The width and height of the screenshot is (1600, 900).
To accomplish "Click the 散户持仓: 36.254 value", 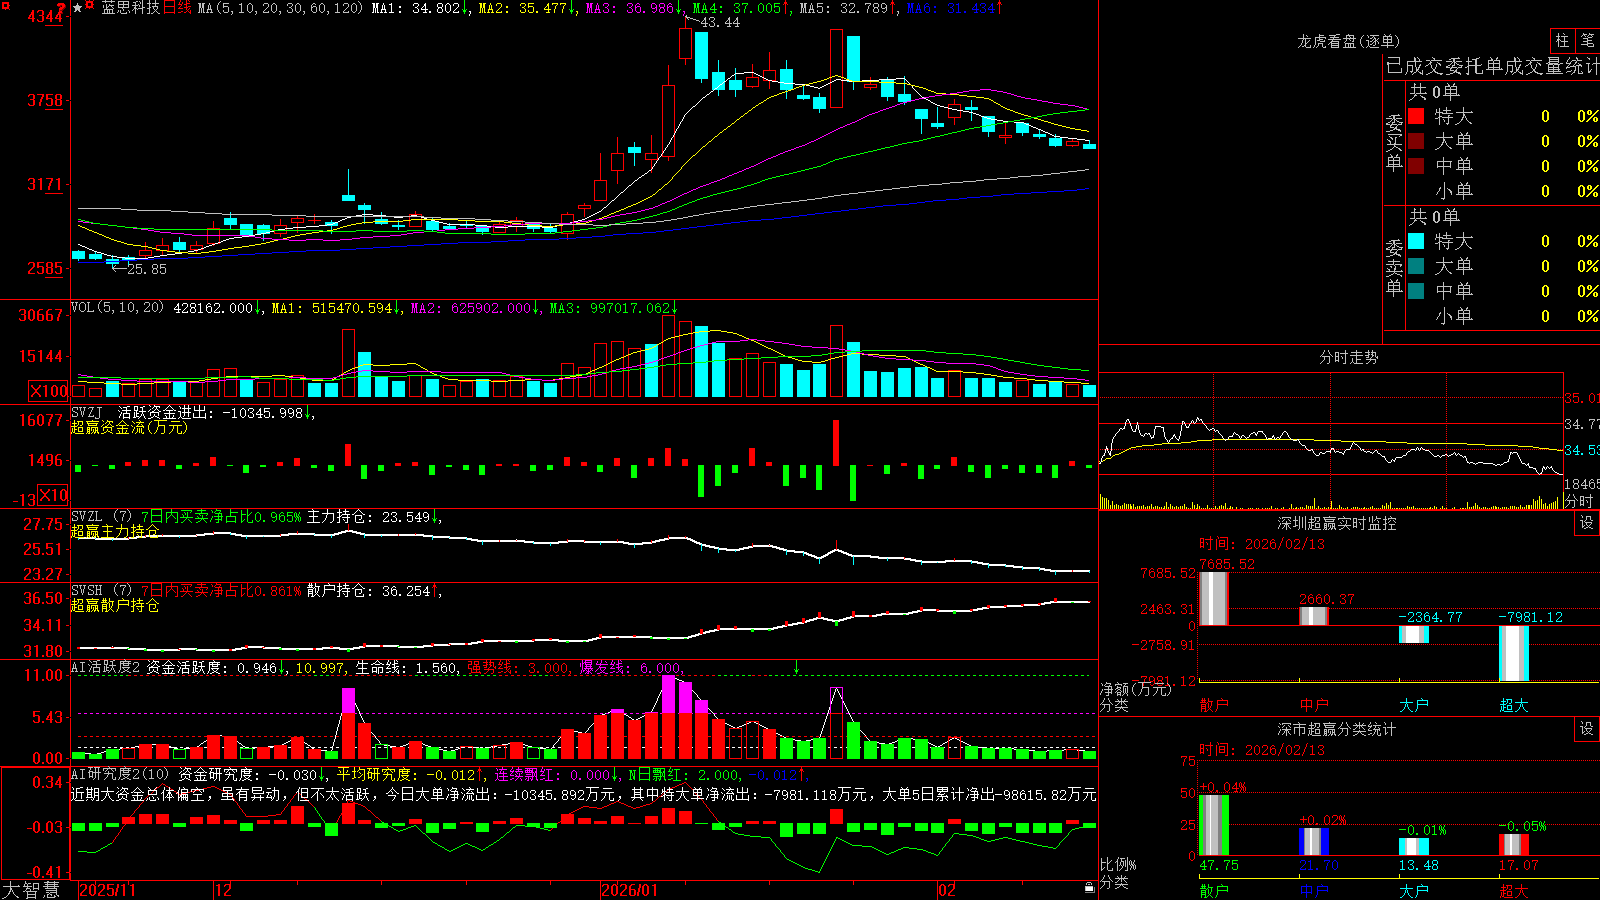I will tap(374, 591).
